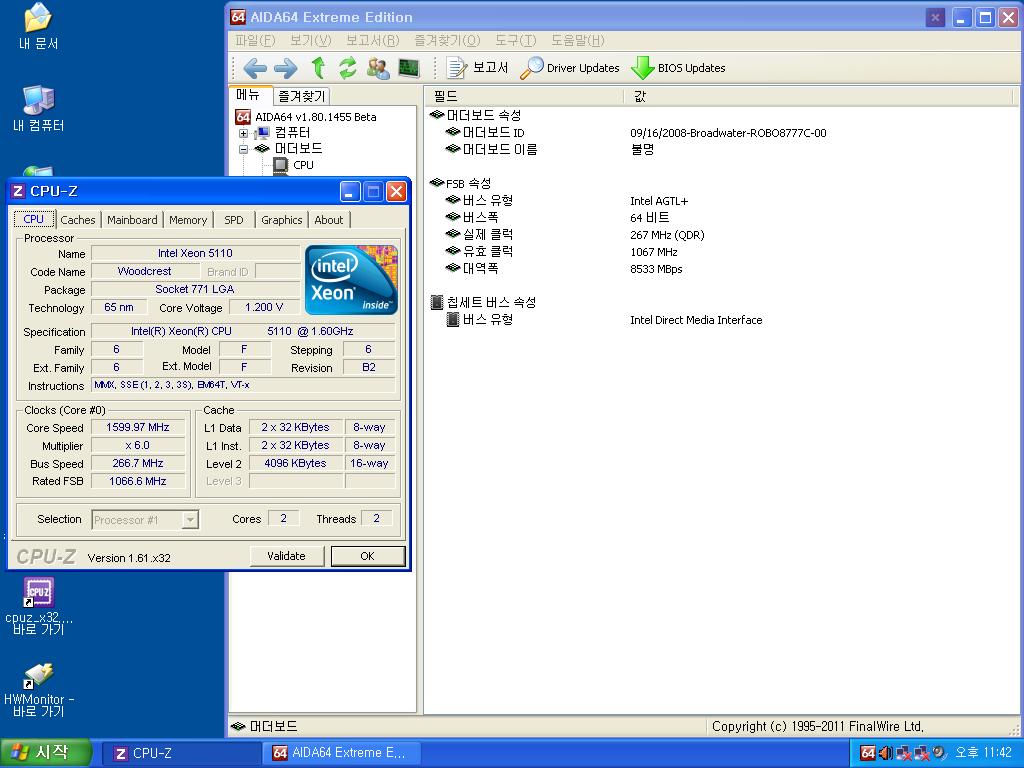Select the CPU tab in CPU-Z
The image size is (1024, 768).
tap(33, 219)
